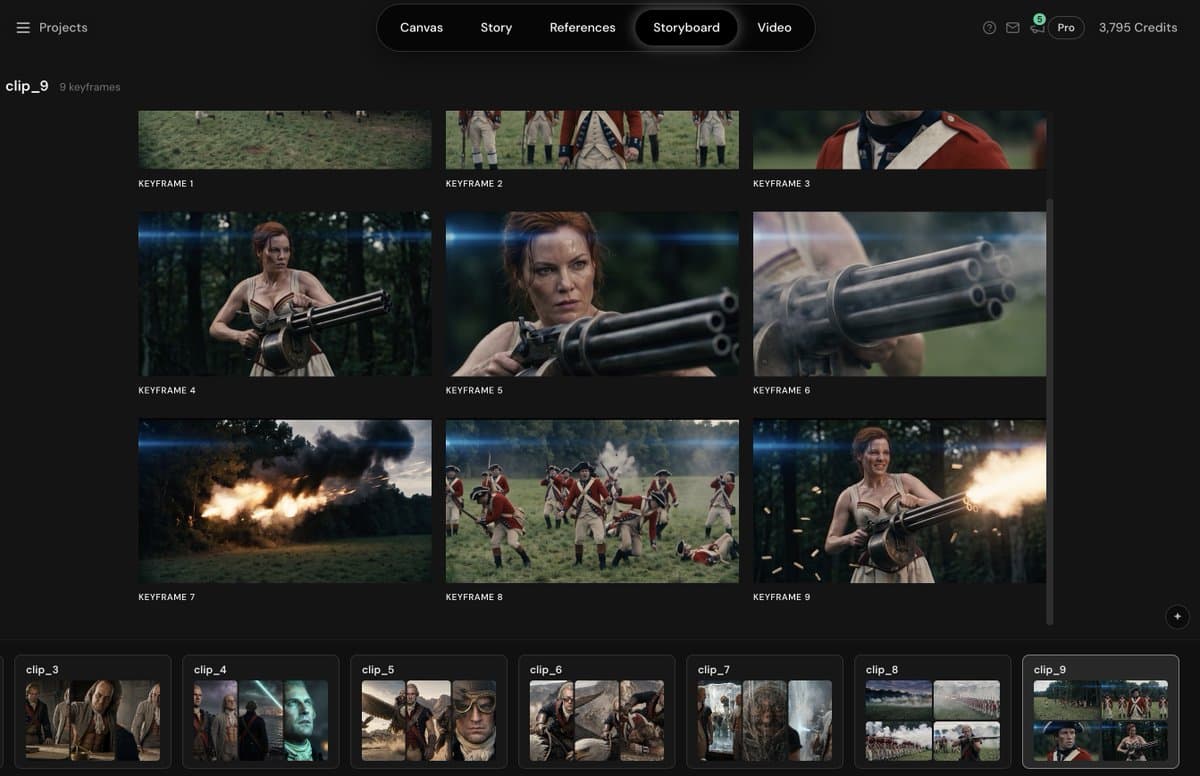
Task: Open the clip_5 card
Action: [429, 711]
